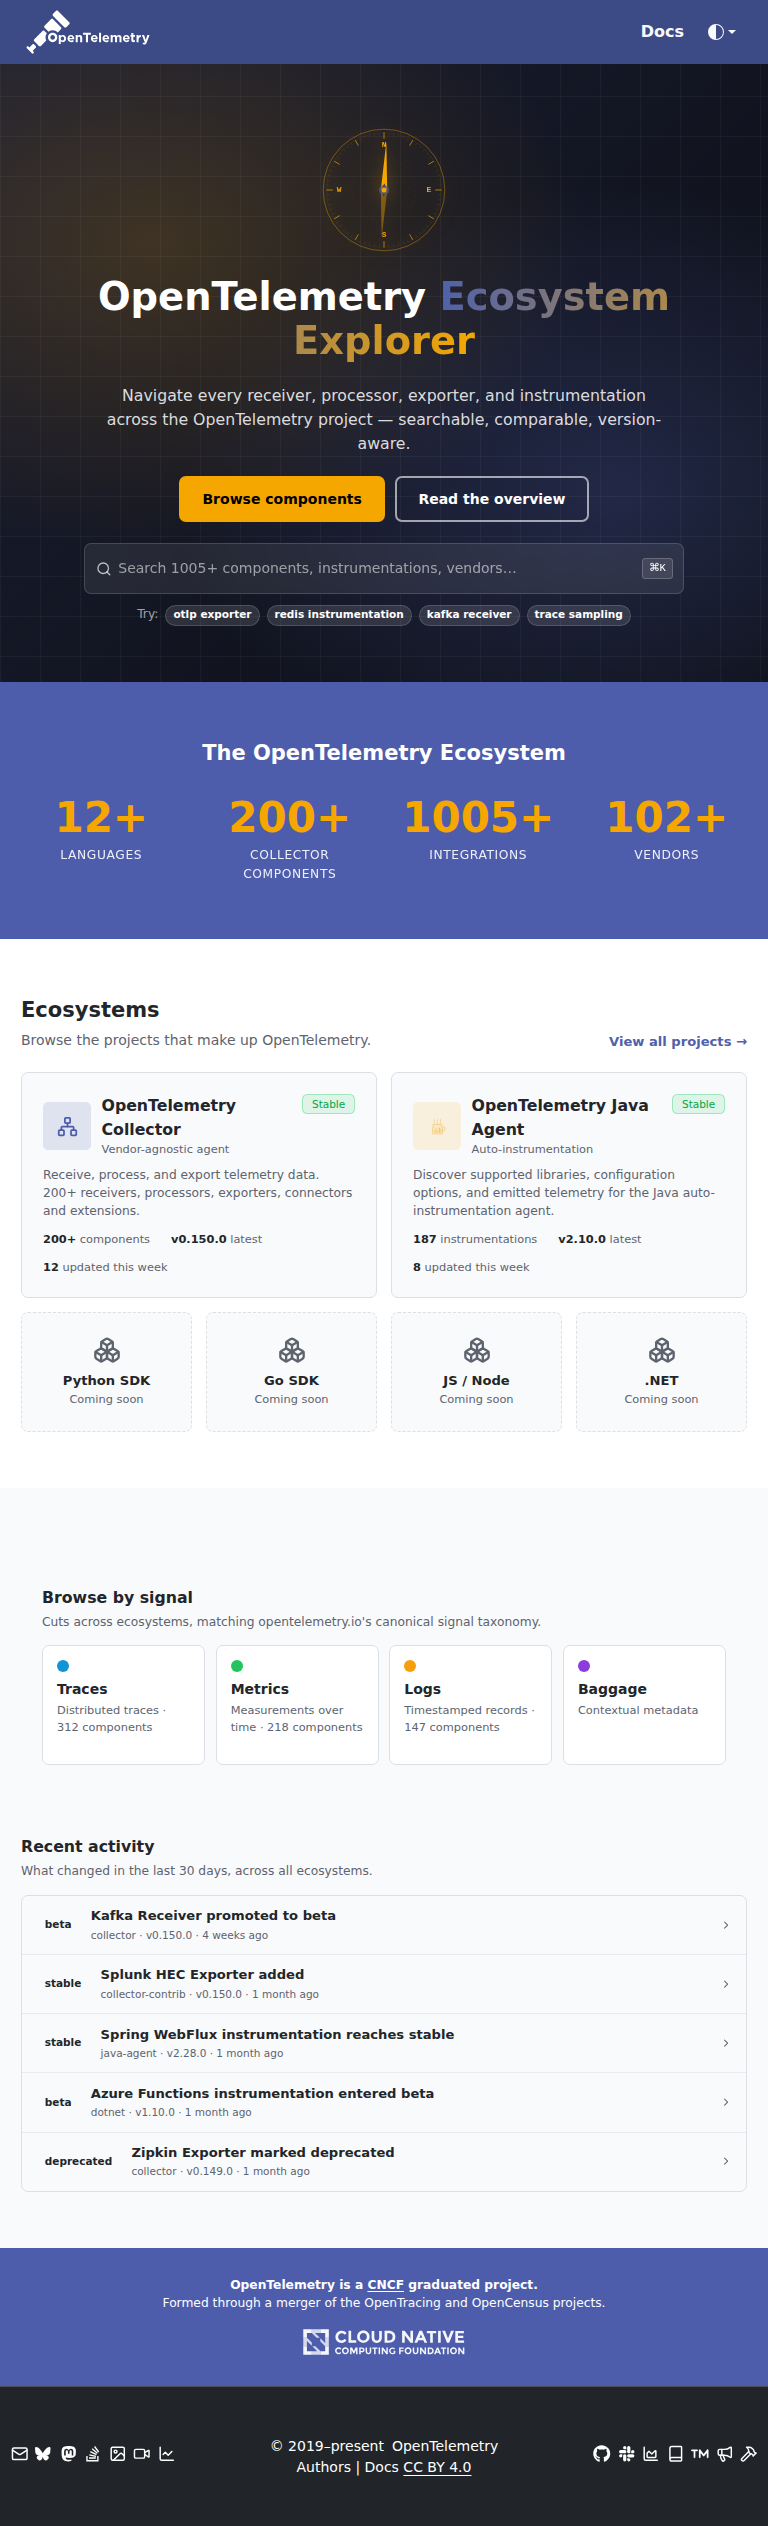Click the v2.10.0 latest version text
The image size is (768, 2526).
[x=600, y=1239]
